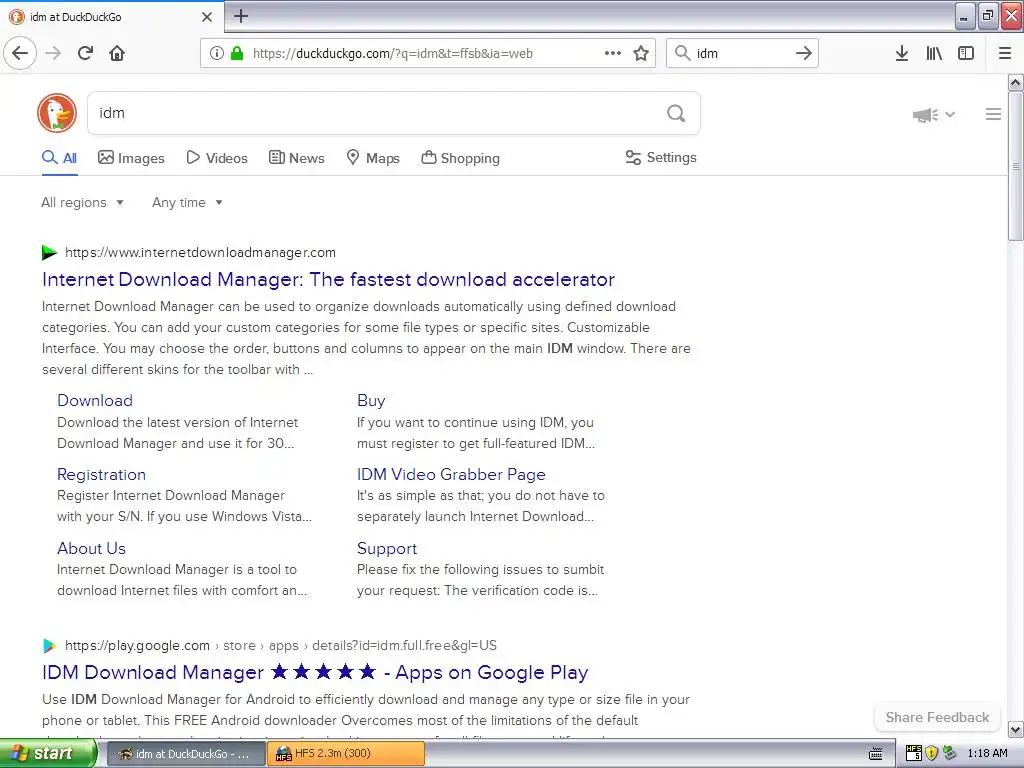Select idm at DuckDuckGo taskbar button
The width and height of the screenshot is (1024, 768).
point(185,754)
